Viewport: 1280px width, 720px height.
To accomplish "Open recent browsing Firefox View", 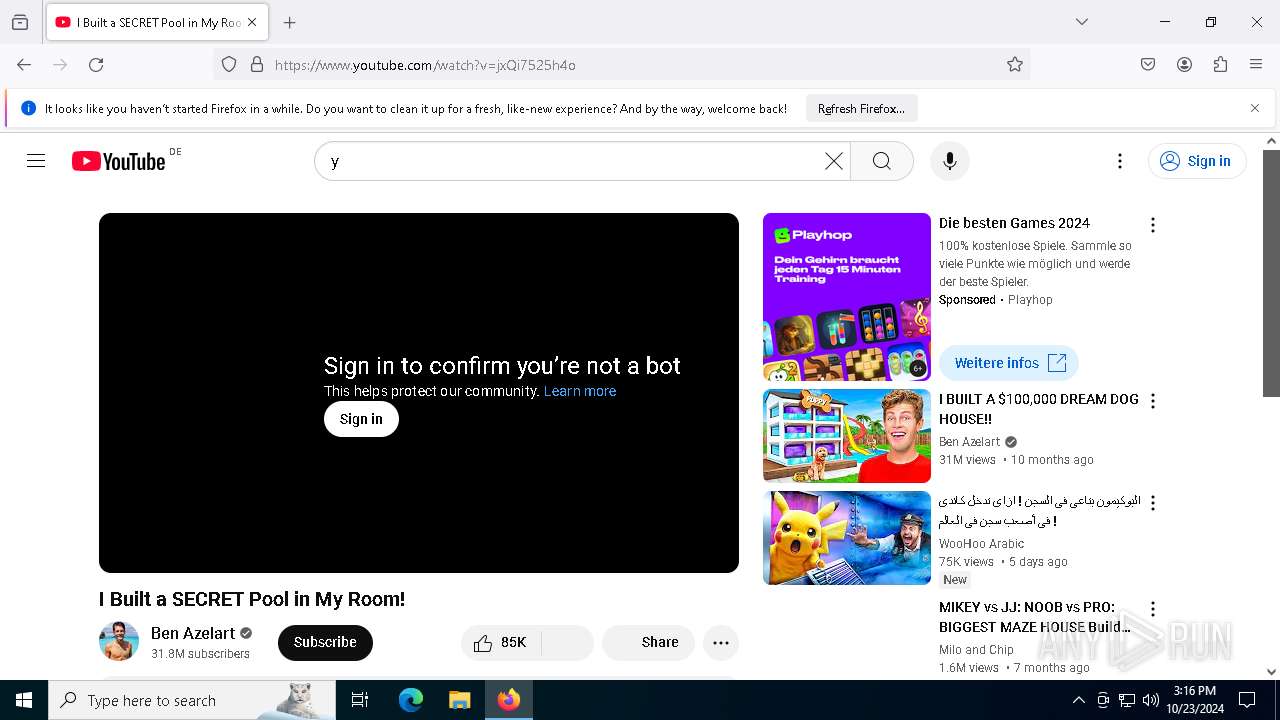I will tap(20, 22).
